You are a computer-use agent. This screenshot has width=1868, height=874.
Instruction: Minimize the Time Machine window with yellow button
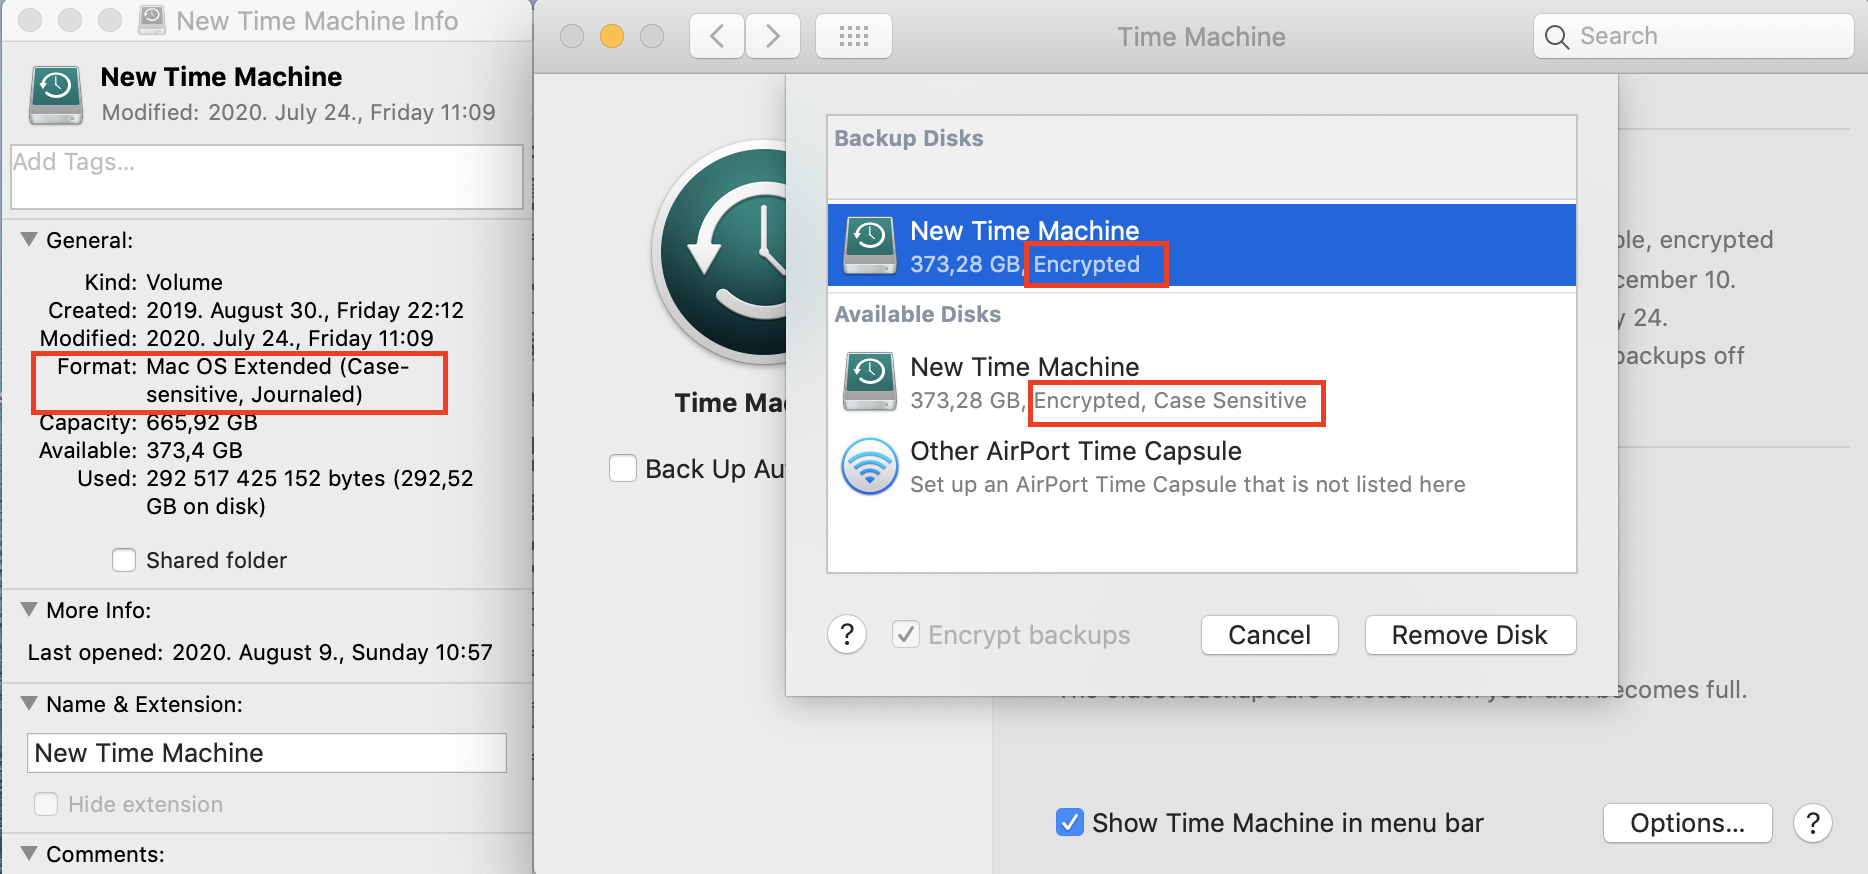(612, 36)
